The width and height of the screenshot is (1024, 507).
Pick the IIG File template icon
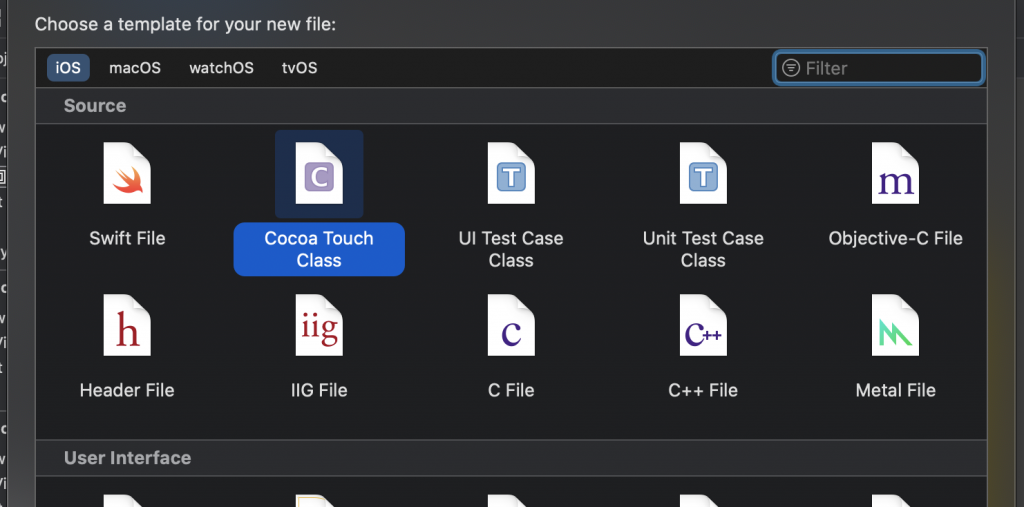click(x=319, y=326)
